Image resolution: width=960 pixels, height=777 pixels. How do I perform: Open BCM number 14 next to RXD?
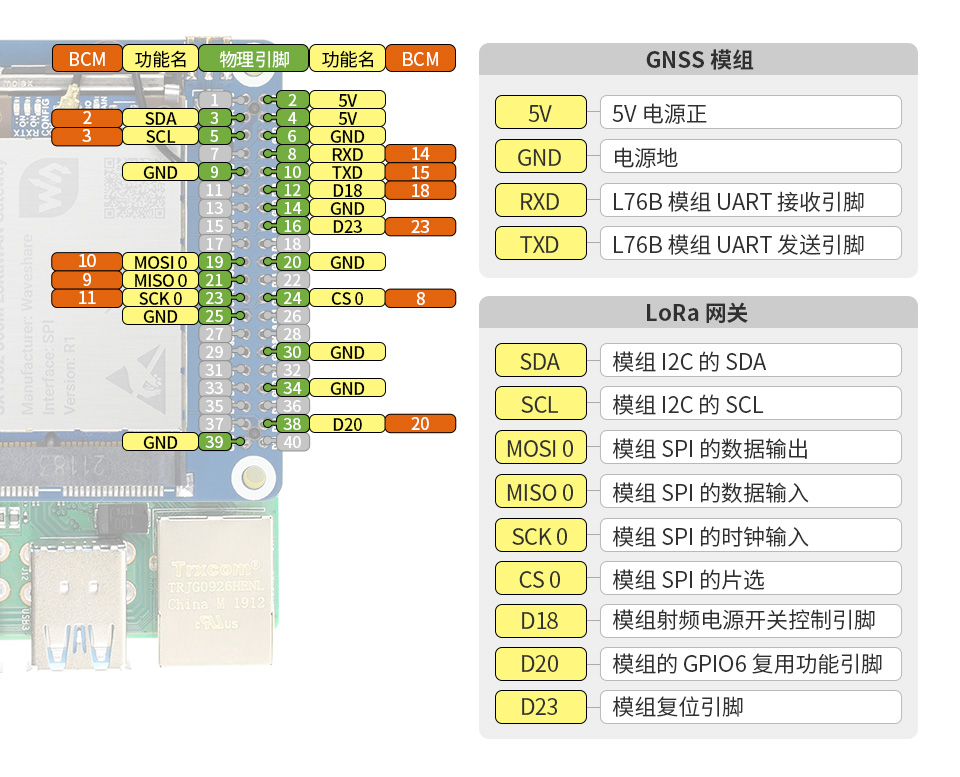click(420, 154)
